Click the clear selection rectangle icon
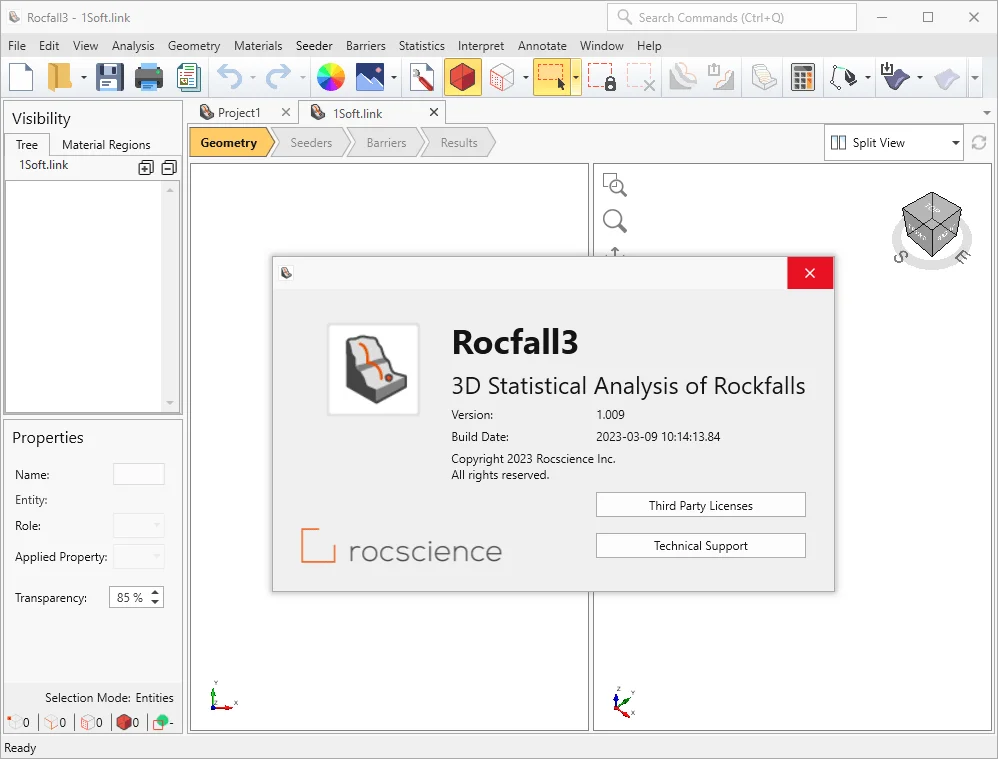The height and width of the screenshot is (759, 998). click(x=640, y=78)
